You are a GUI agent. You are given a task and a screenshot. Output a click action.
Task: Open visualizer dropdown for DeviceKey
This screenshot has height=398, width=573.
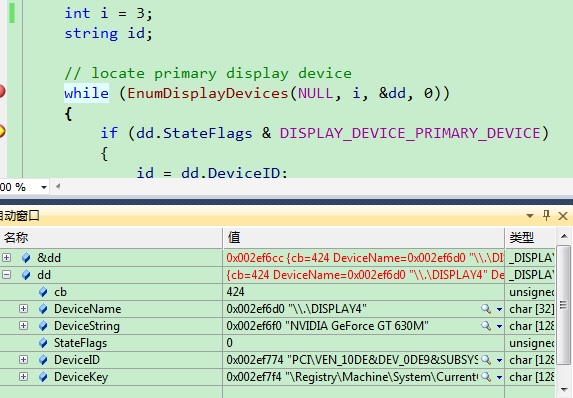[x=499, y=377]
